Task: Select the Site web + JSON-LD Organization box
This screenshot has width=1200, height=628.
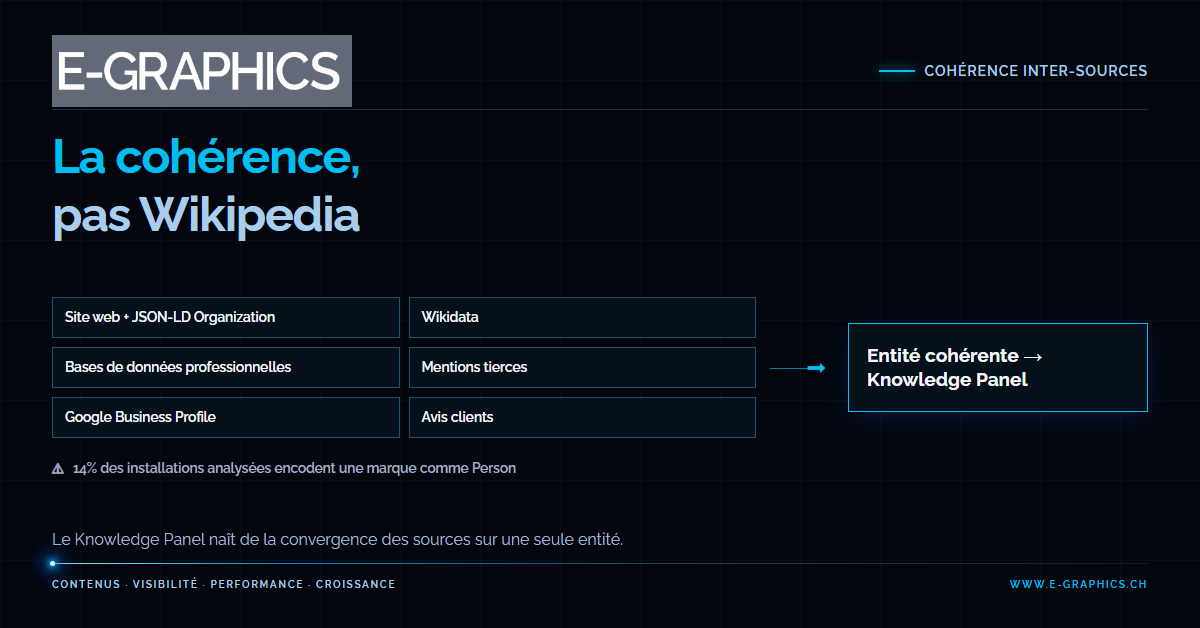Action: [226, 317]
